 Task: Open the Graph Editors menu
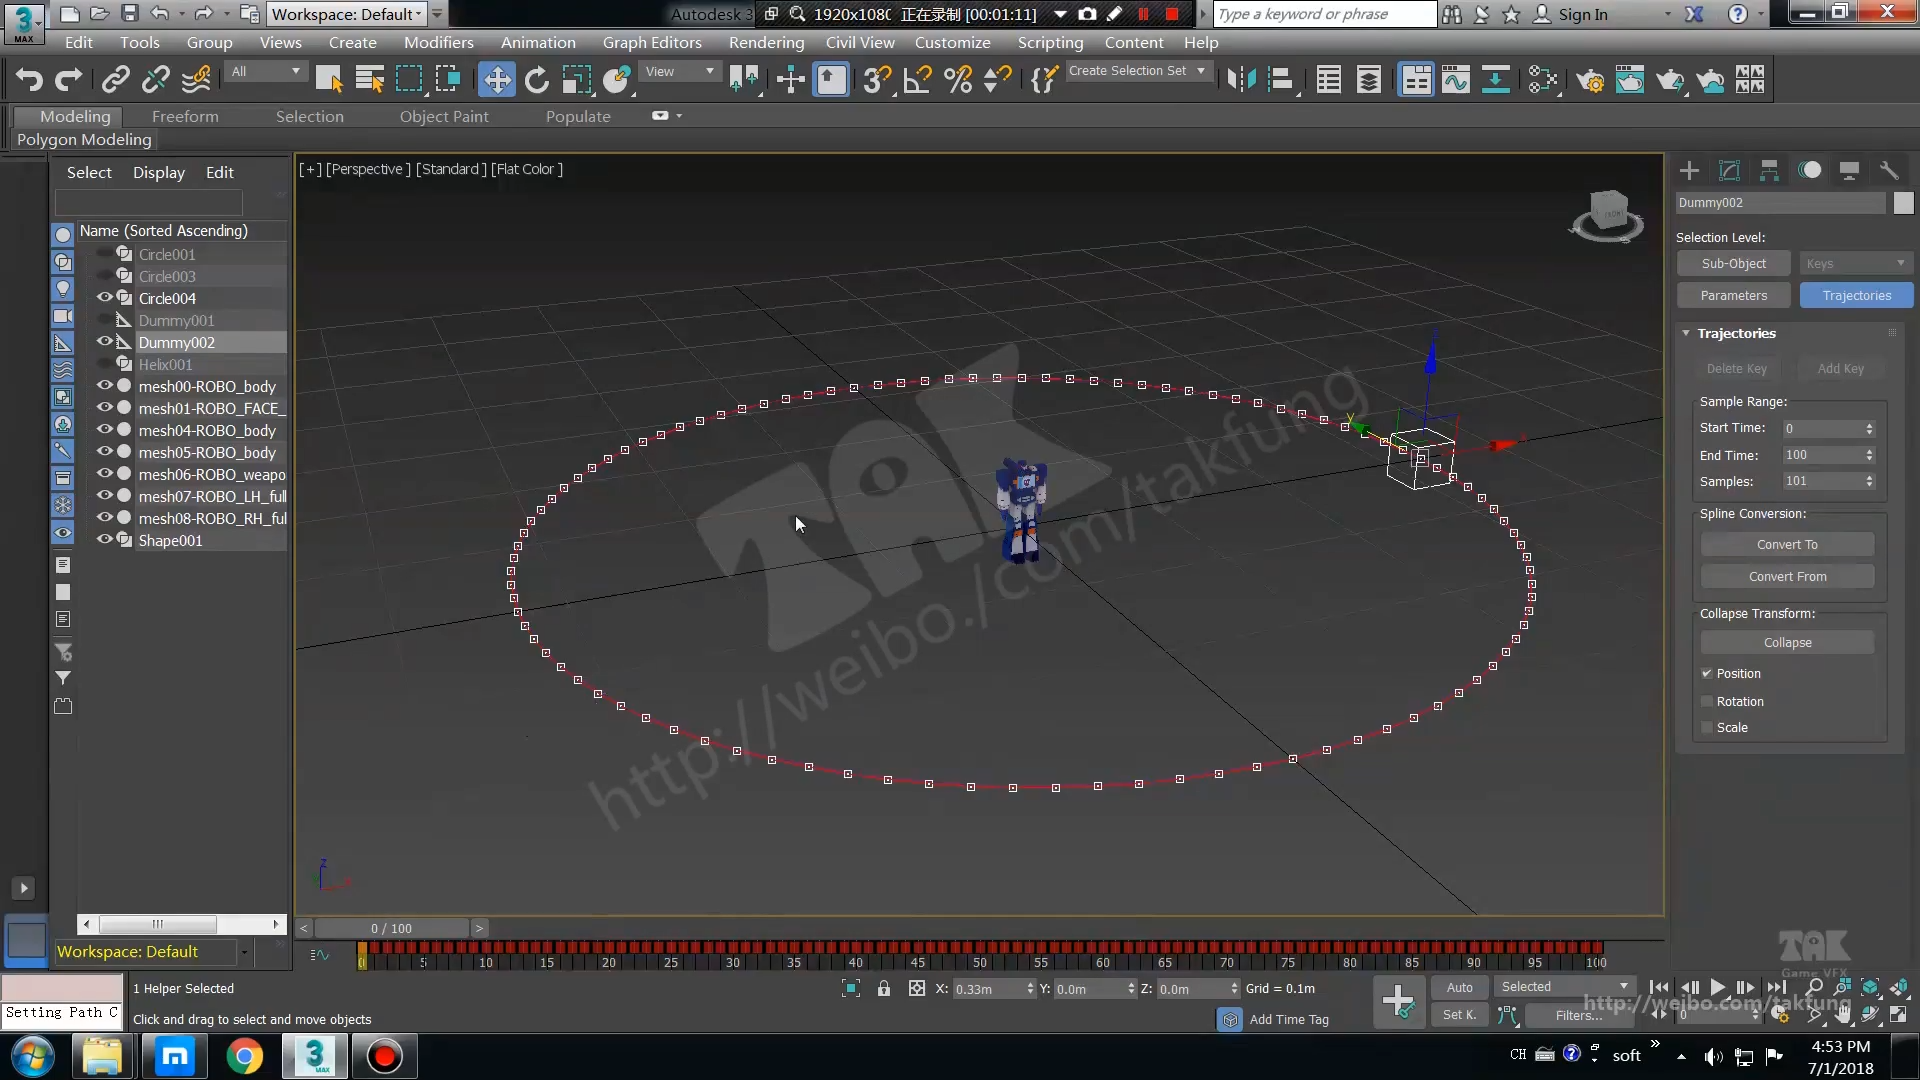pyautogui.click(x=651, y=43)
